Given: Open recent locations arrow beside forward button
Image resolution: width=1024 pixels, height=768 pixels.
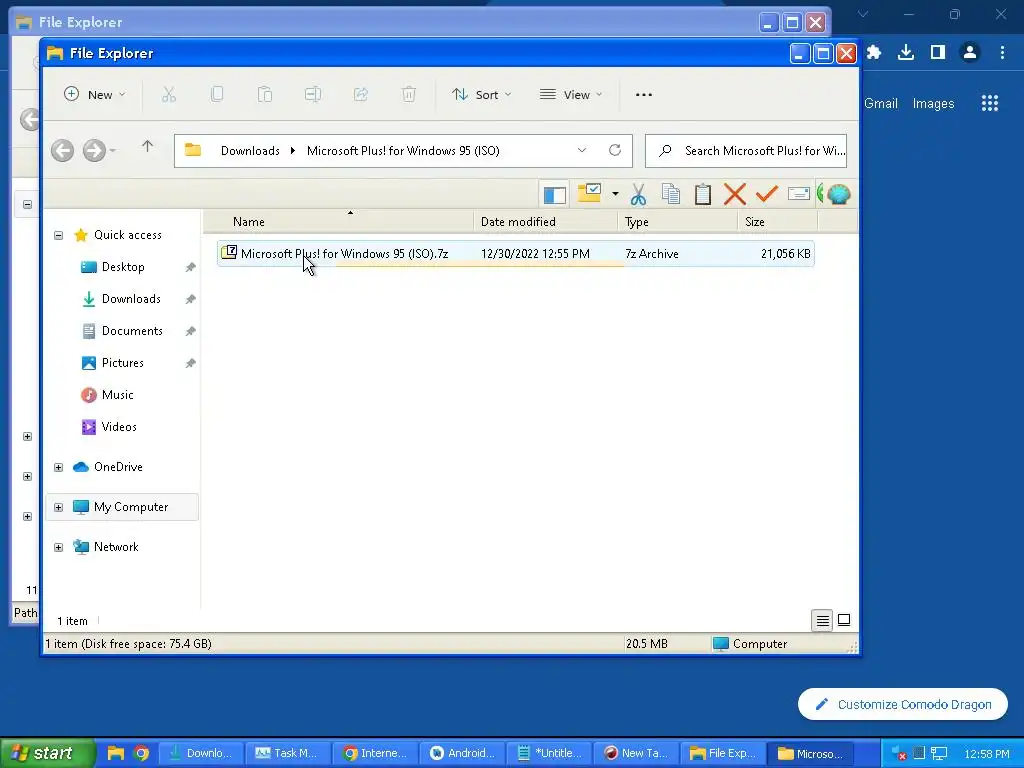Looking at the screenshot, I should (113, 151).
